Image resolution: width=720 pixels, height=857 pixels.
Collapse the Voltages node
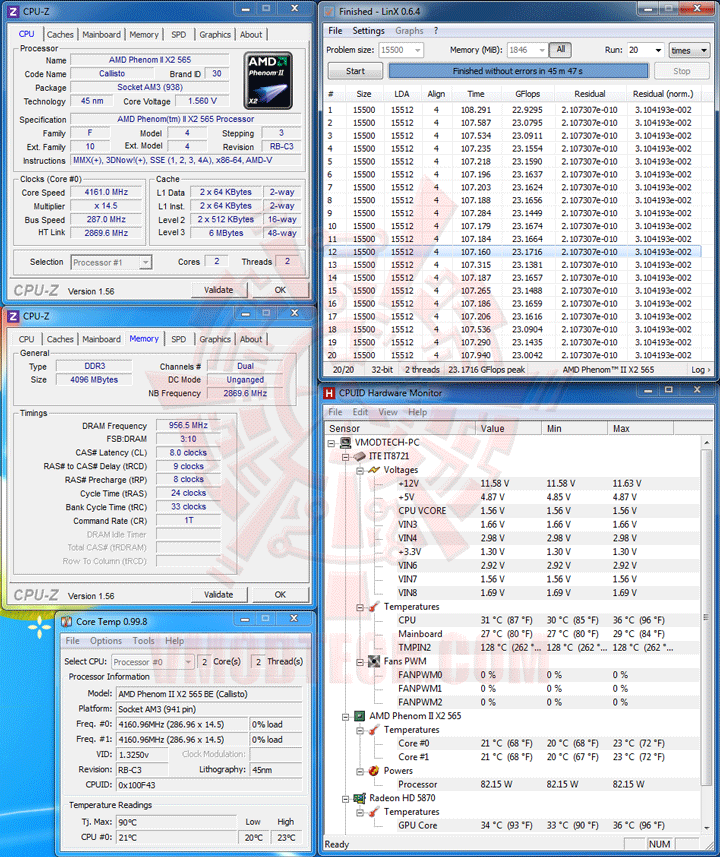click(x=360, y=470)
